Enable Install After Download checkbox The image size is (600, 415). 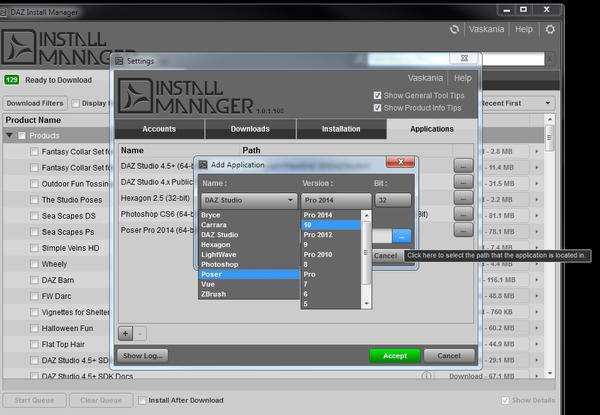pos(142,400)
